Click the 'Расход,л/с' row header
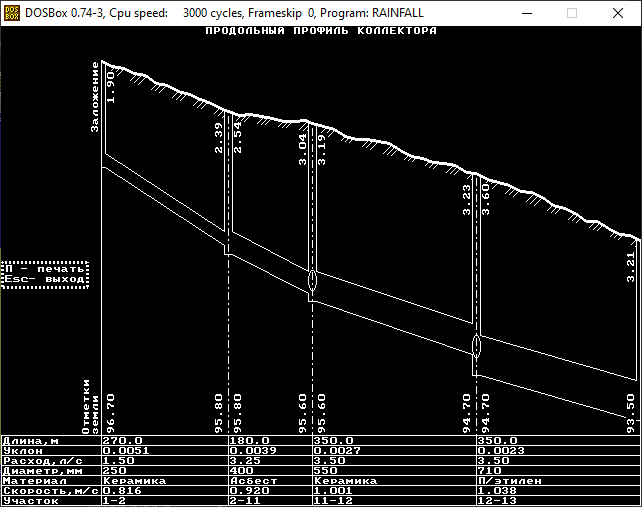 click(x=43, y=461)
